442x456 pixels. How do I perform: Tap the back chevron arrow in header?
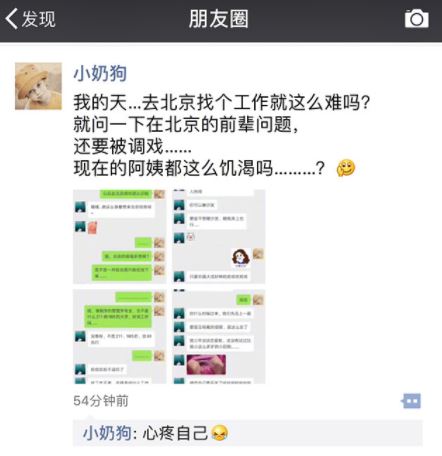click(x=11, y=19)
